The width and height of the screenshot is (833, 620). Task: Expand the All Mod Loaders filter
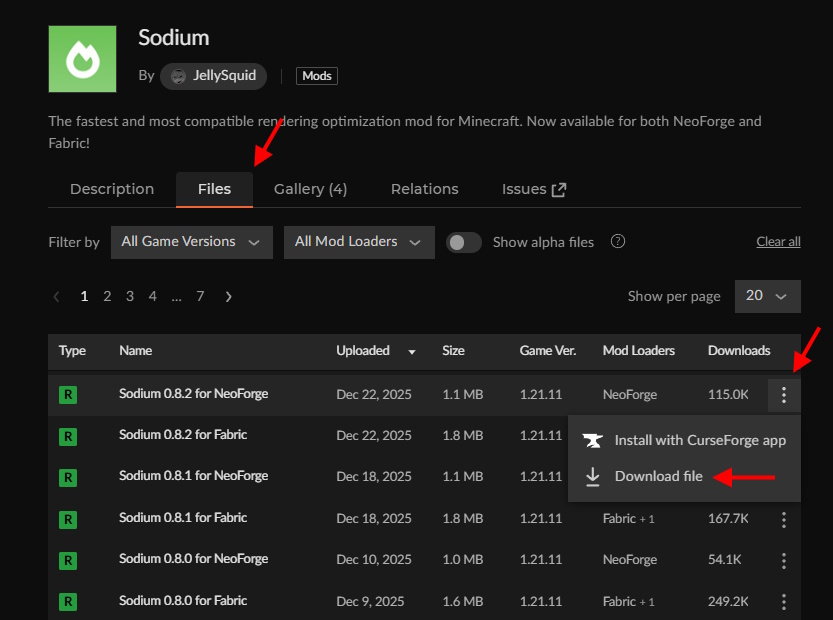click(358, 241)
